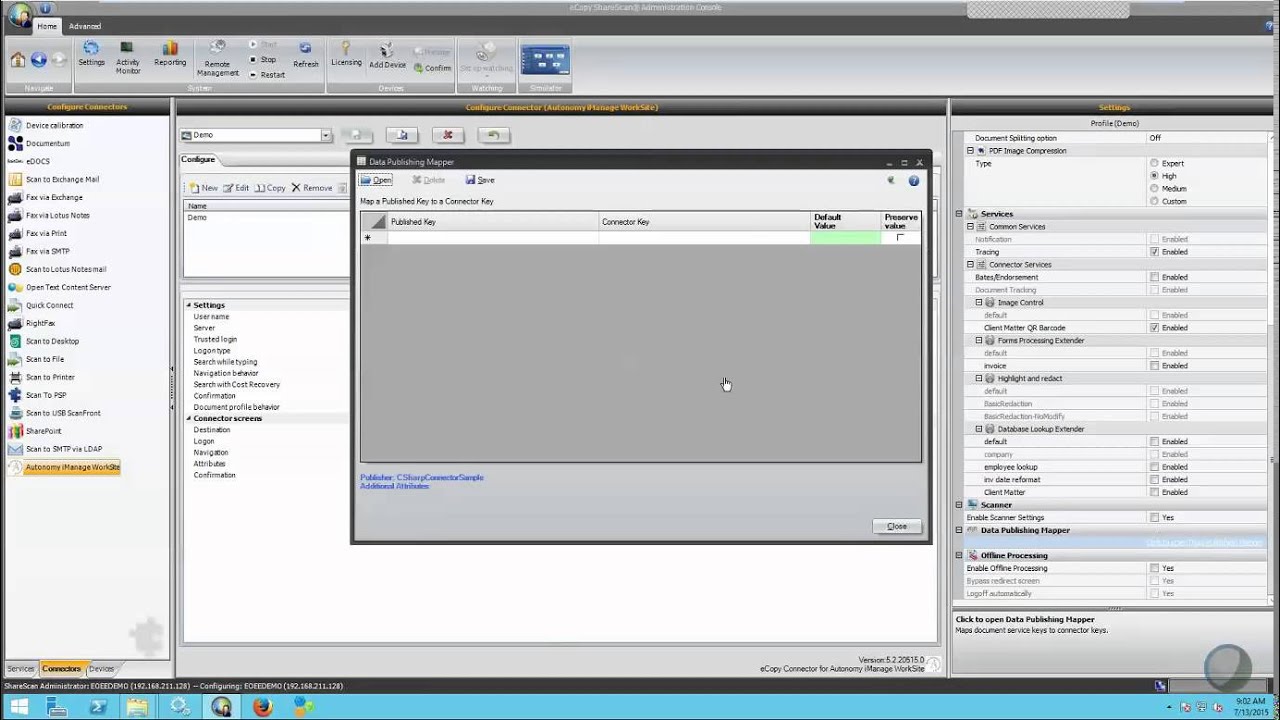Open Settings in the System ribbon group
The image size is (1280, 720).
91,54
